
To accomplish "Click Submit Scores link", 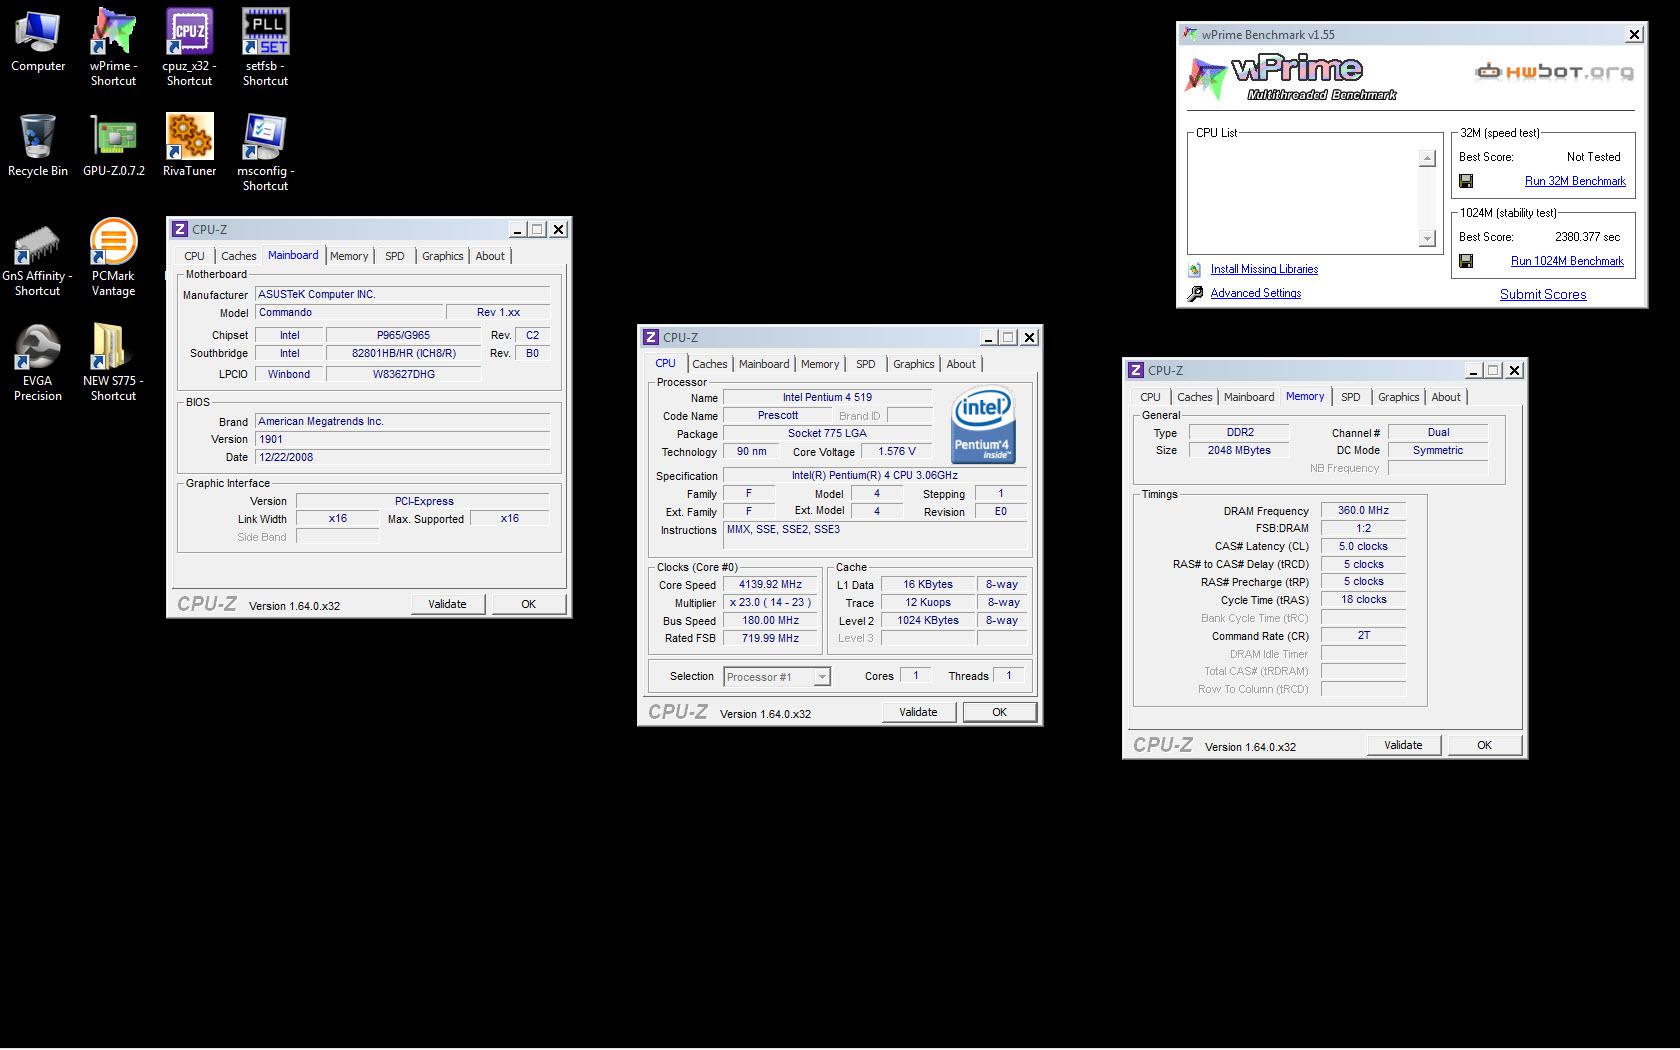I will [1543, 294].
